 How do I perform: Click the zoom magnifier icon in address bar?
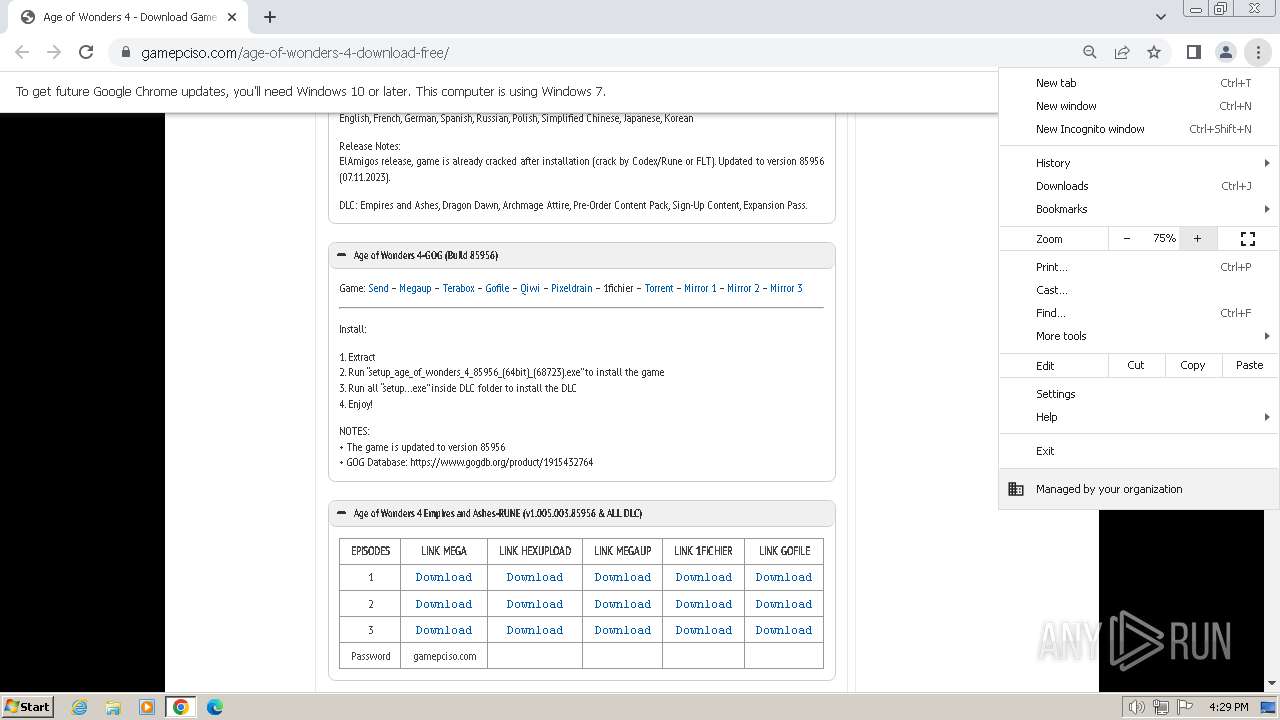click(1090, 52)
